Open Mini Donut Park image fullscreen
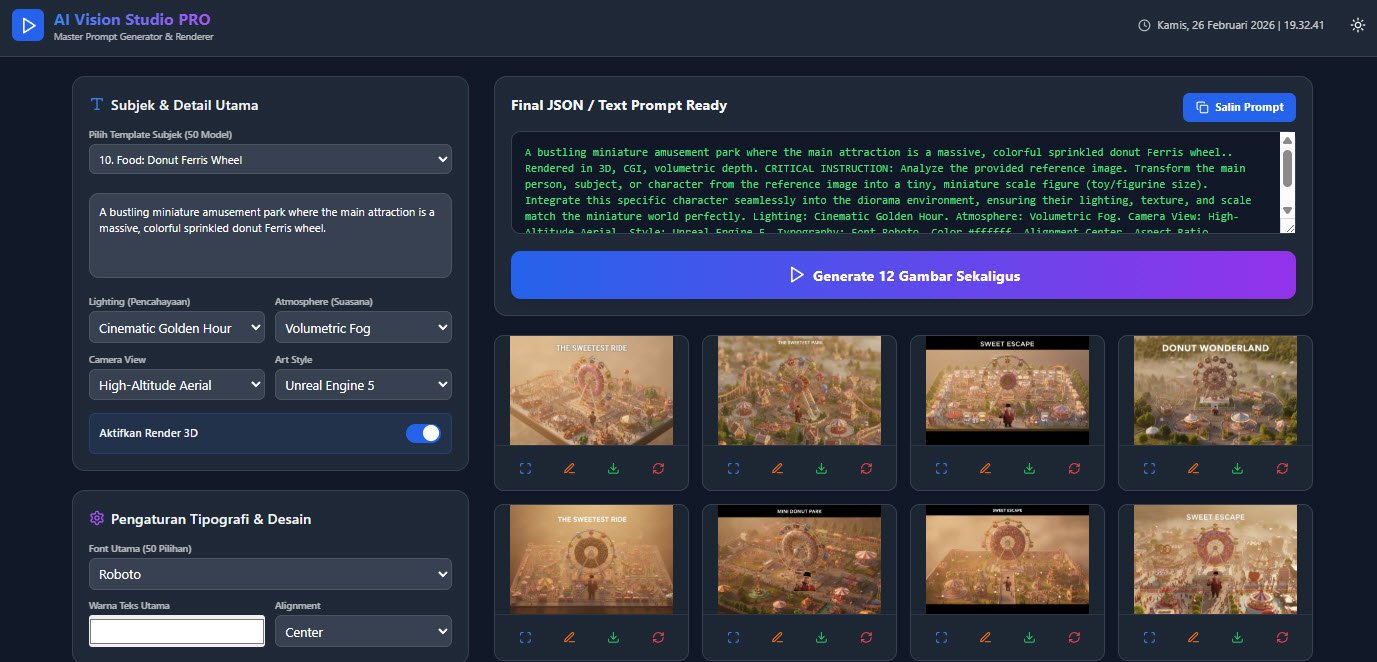The image size is (1377, 662). coord(733,637)
